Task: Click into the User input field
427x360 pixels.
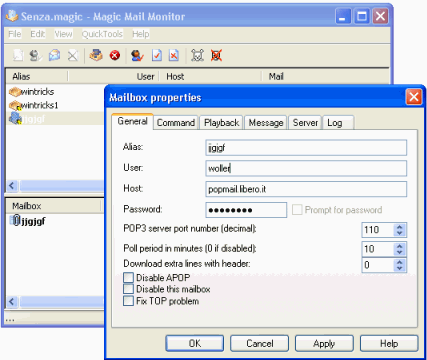Action: [306, 168]
